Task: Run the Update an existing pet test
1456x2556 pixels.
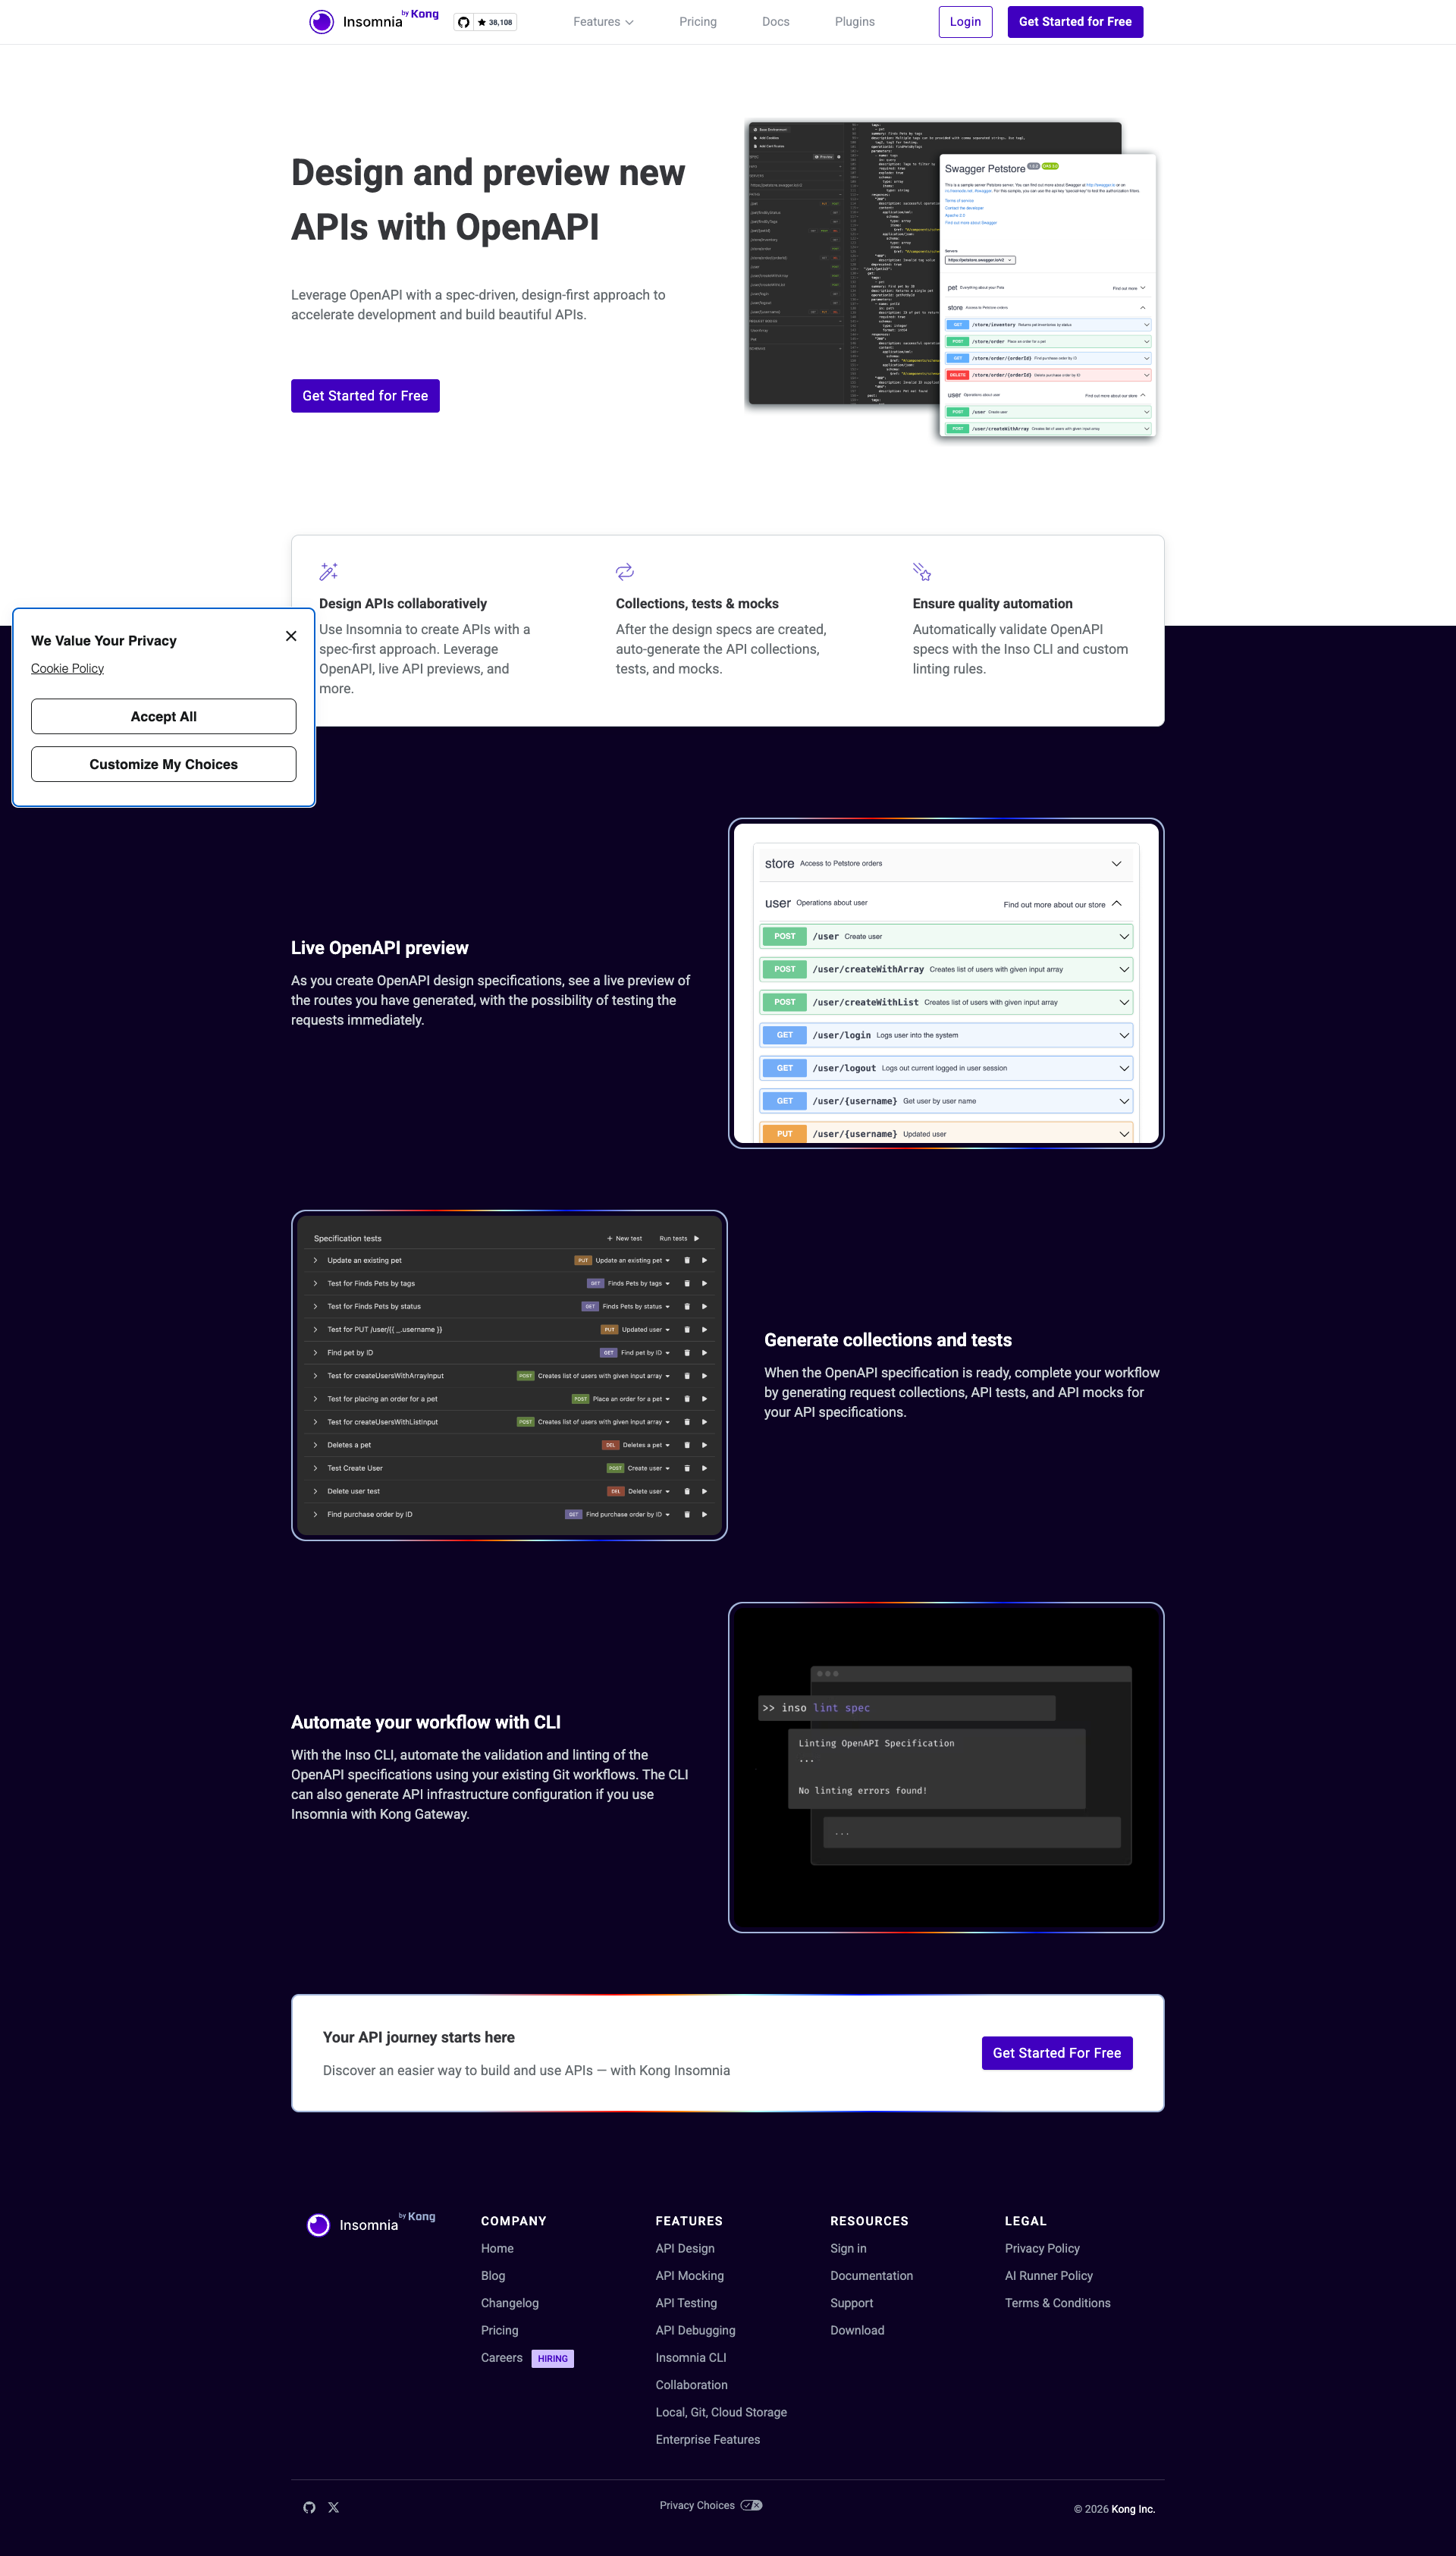Action: coord(704,1260)
